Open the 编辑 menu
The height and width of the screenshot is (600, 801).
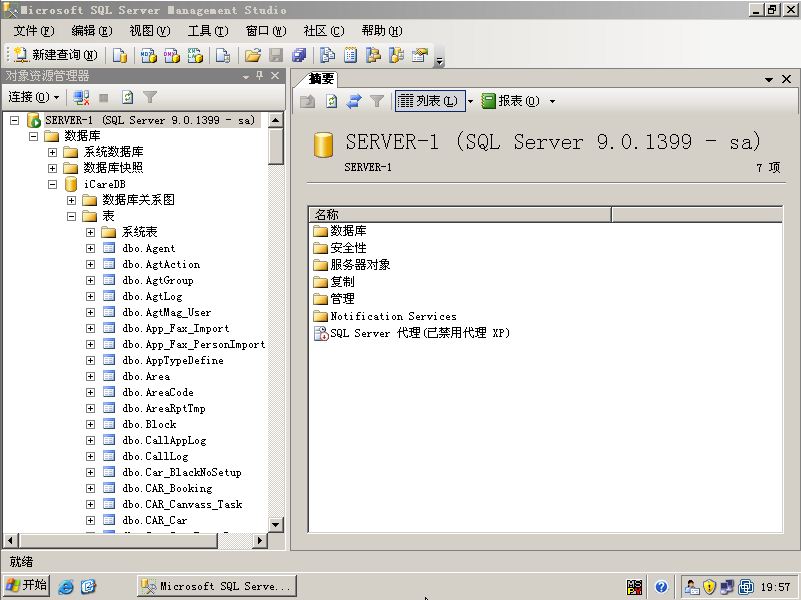92,31
